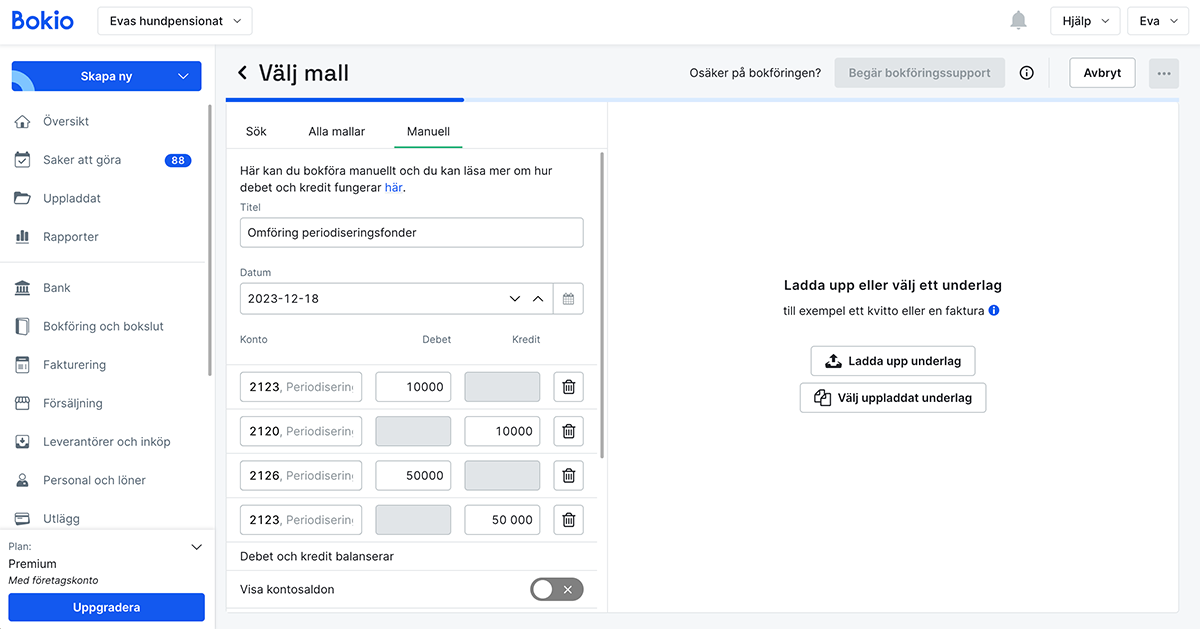The width and height of the screenshot is (1200, 629).
Task: Click the Utlägg card icon
Action: coord(22,518)
